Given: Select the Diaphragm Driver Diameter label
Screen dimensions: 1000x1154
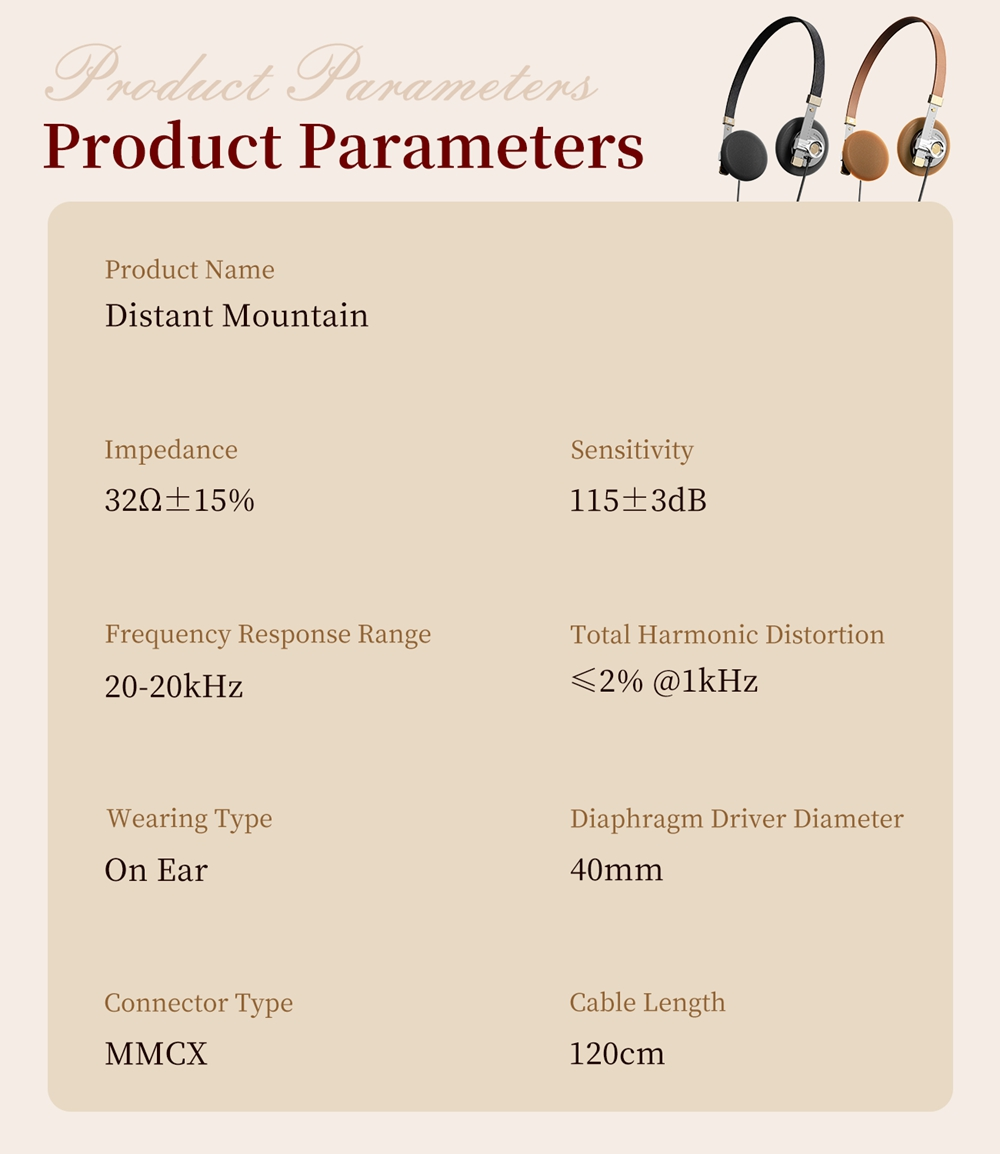Looking at the screenshot, I should [736, 819].
